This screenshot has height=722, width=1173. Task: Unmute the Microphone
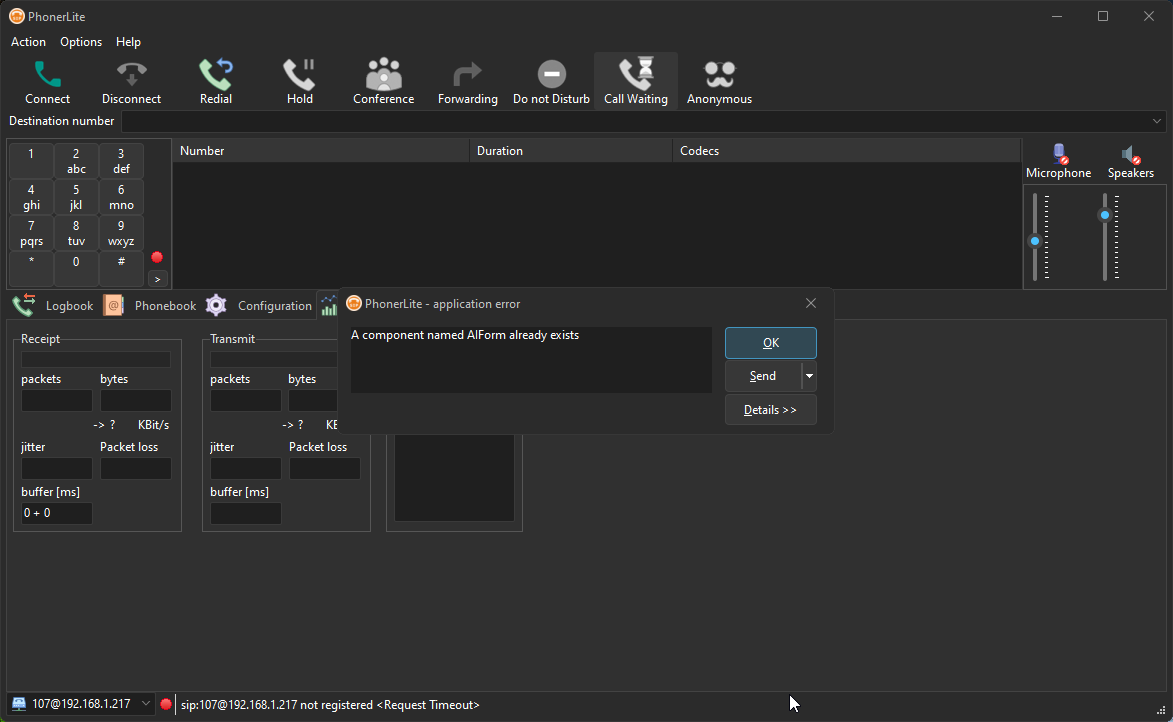[x=1058, y=155]
